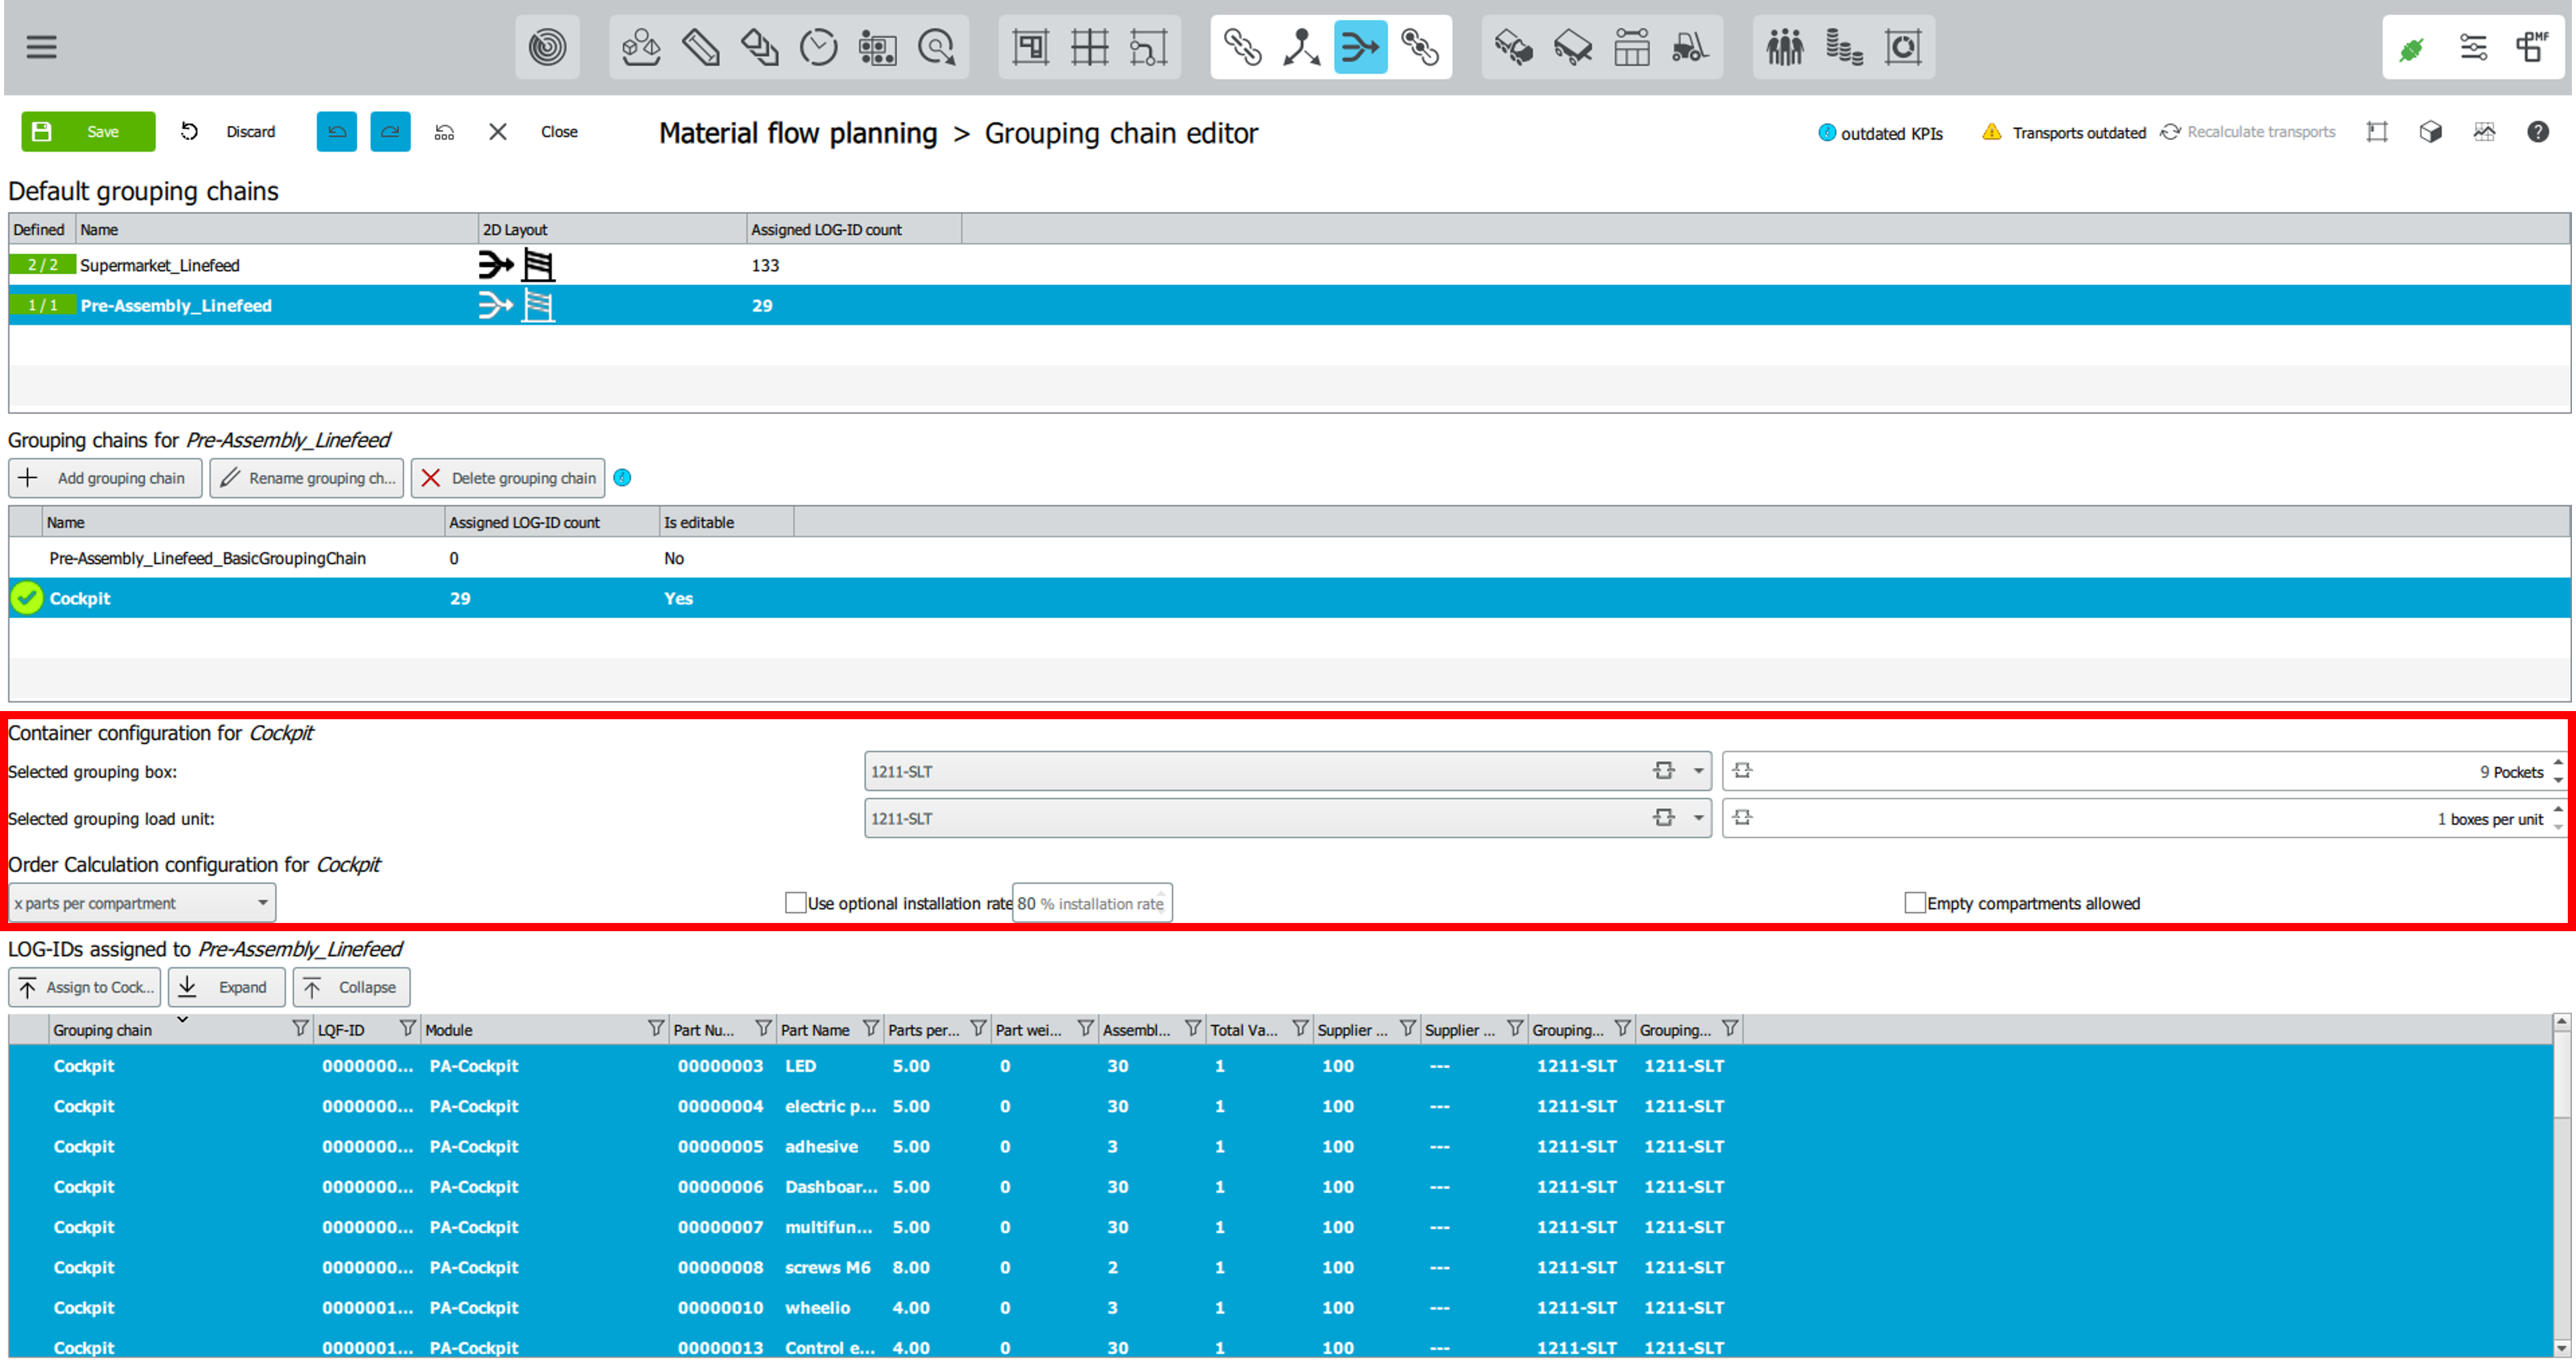Open the shapes objects catalog icon
The width and height of the screenshot is (2576, 1362).
(641, 47)
